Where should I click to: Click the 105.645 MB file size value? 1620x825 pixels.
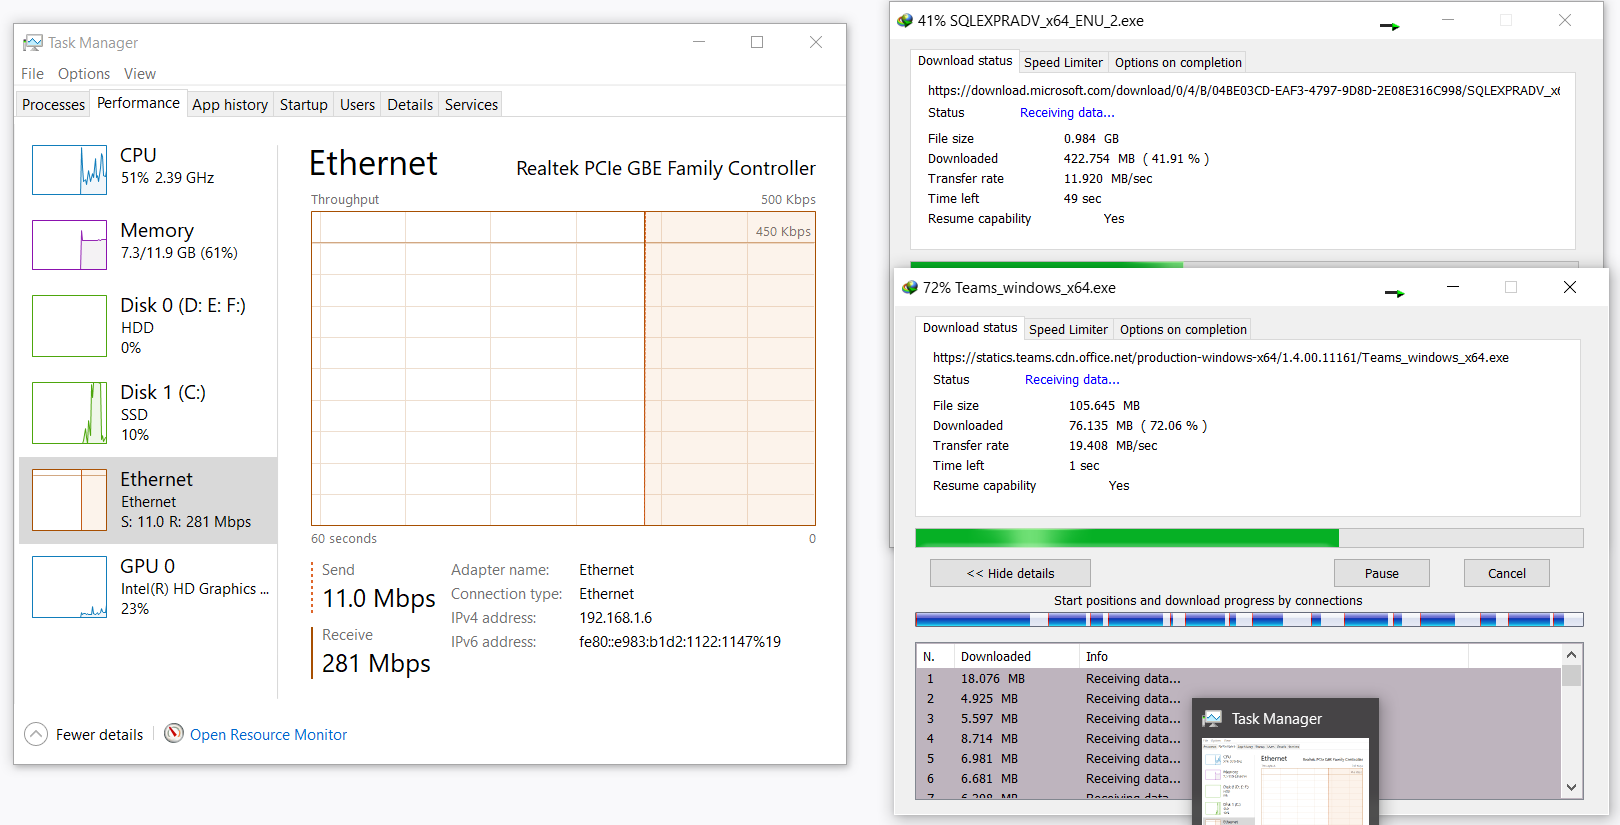coord(1104,406)
